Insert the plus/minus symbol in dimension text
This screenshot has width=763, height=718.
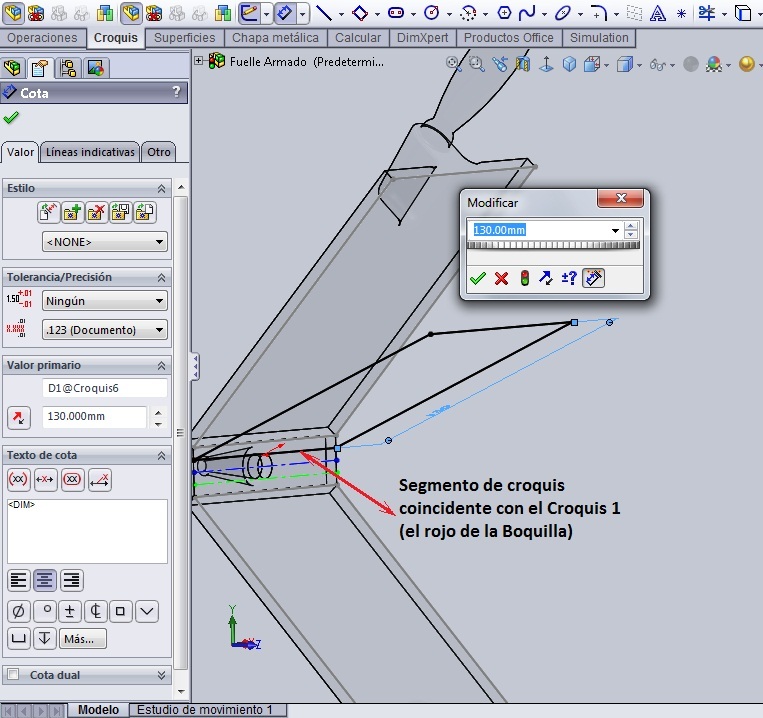click(x=70, y=611)
